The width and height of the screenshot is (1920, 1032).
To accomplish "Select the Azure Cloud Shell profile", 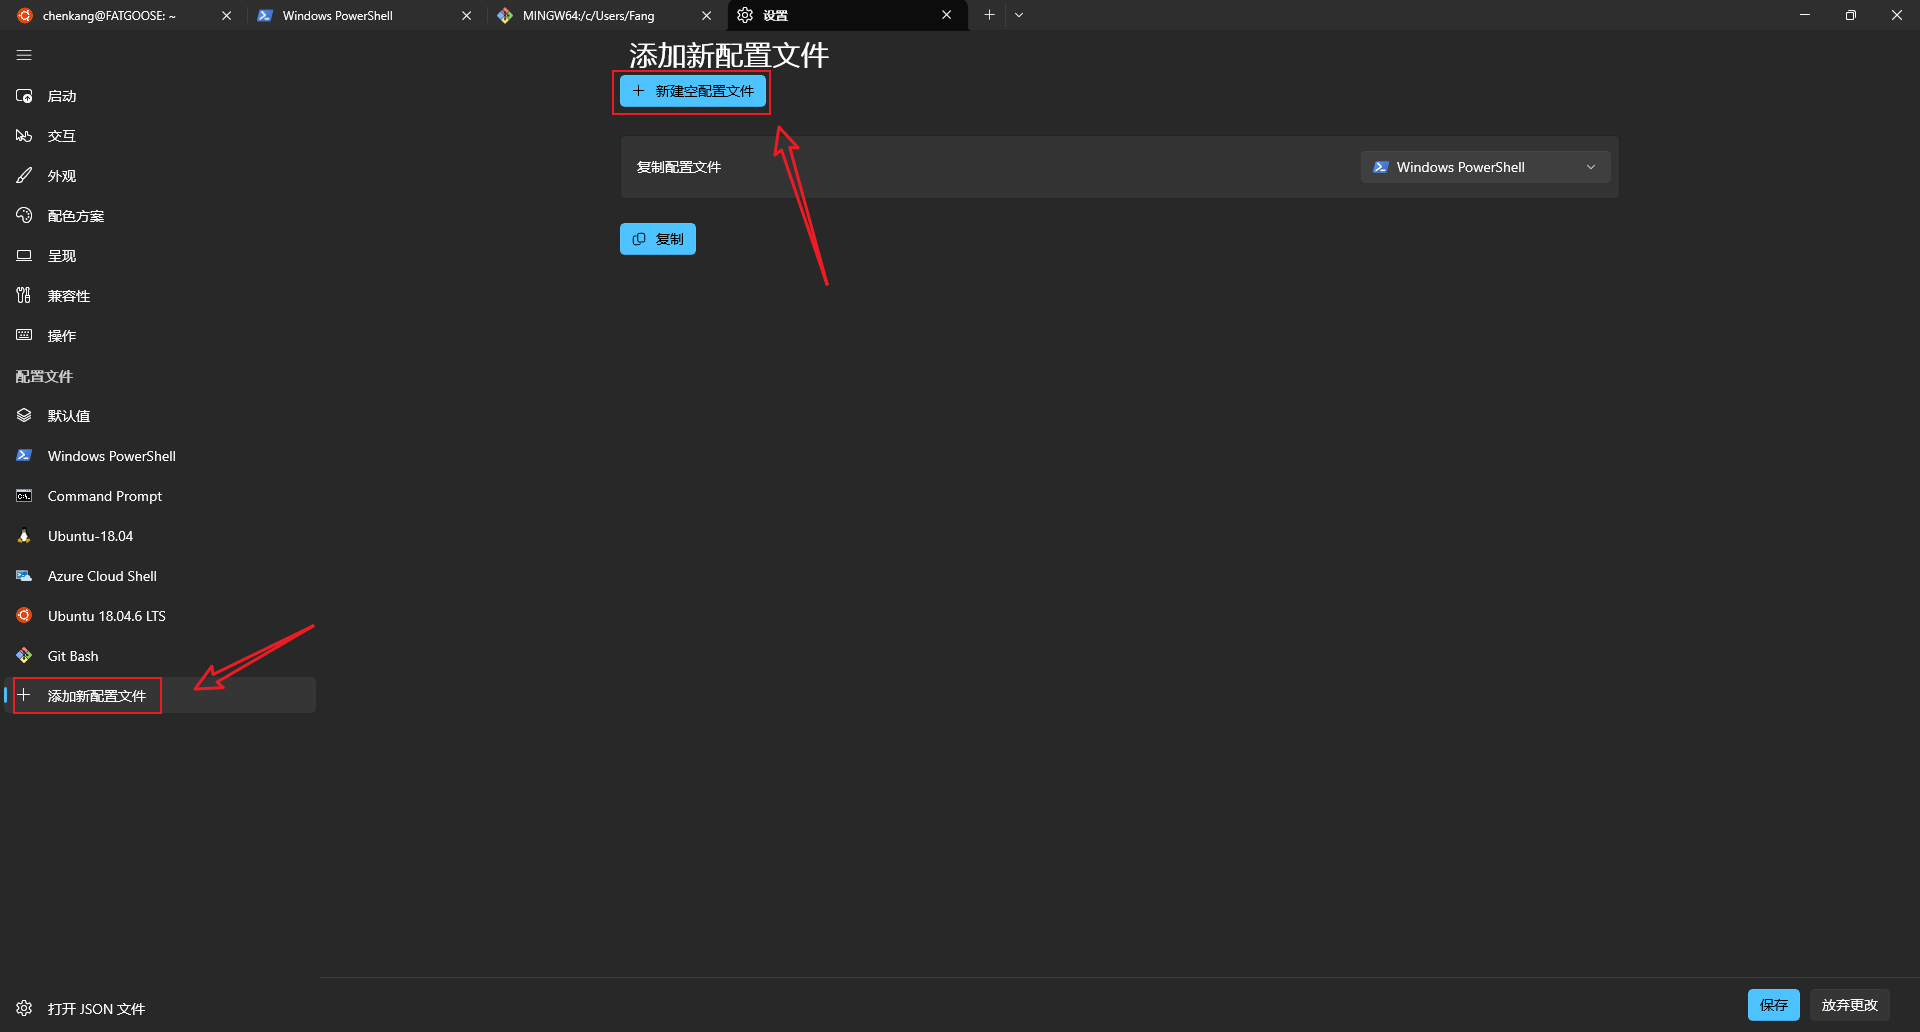I will coord(160,576).
